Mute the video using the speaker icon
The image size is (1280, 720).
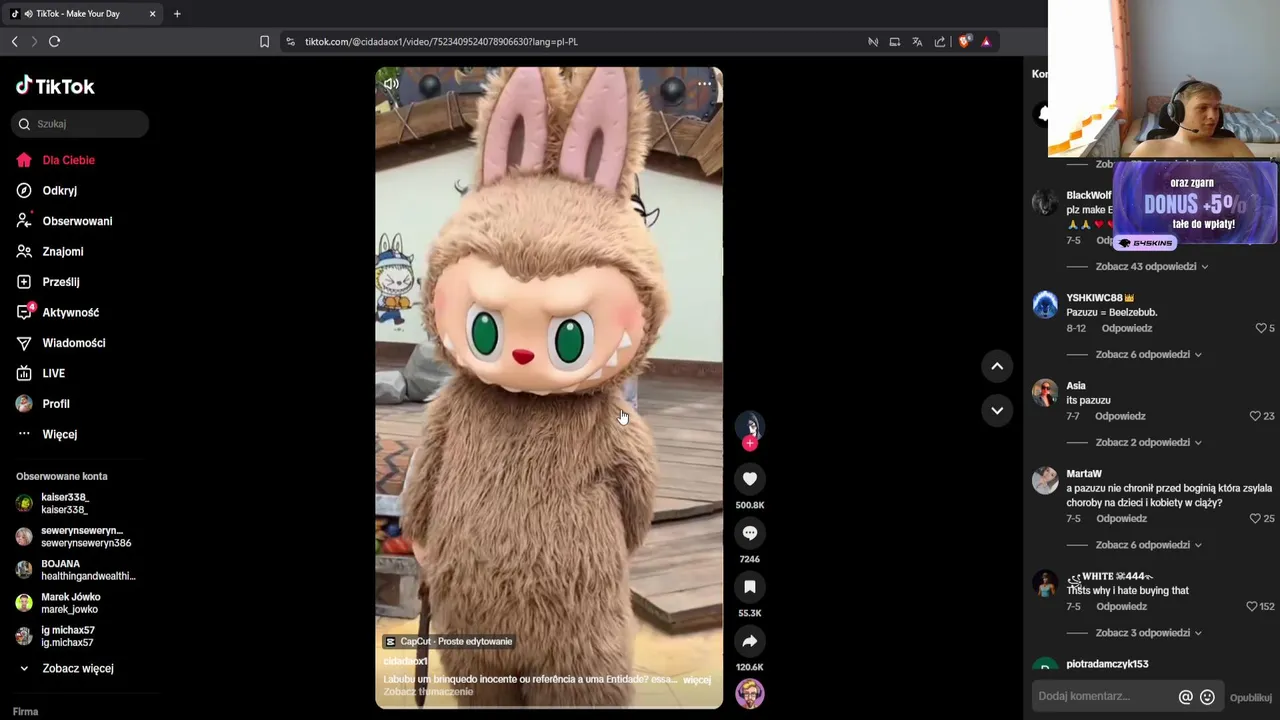coord(391,84)
